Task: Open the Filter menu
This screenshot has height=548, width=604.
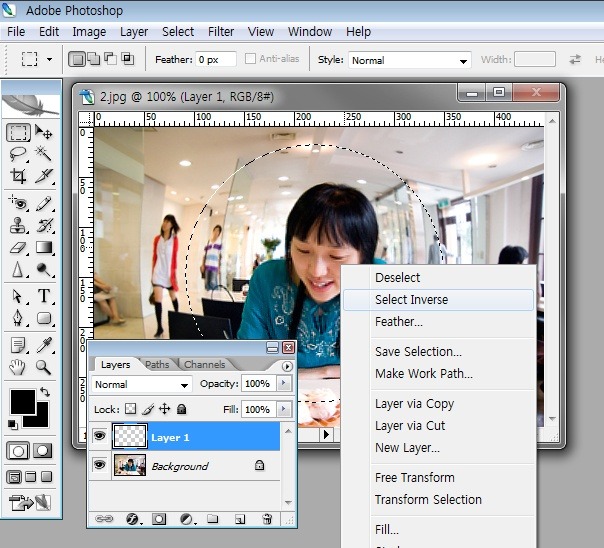Action: point(221,32)
